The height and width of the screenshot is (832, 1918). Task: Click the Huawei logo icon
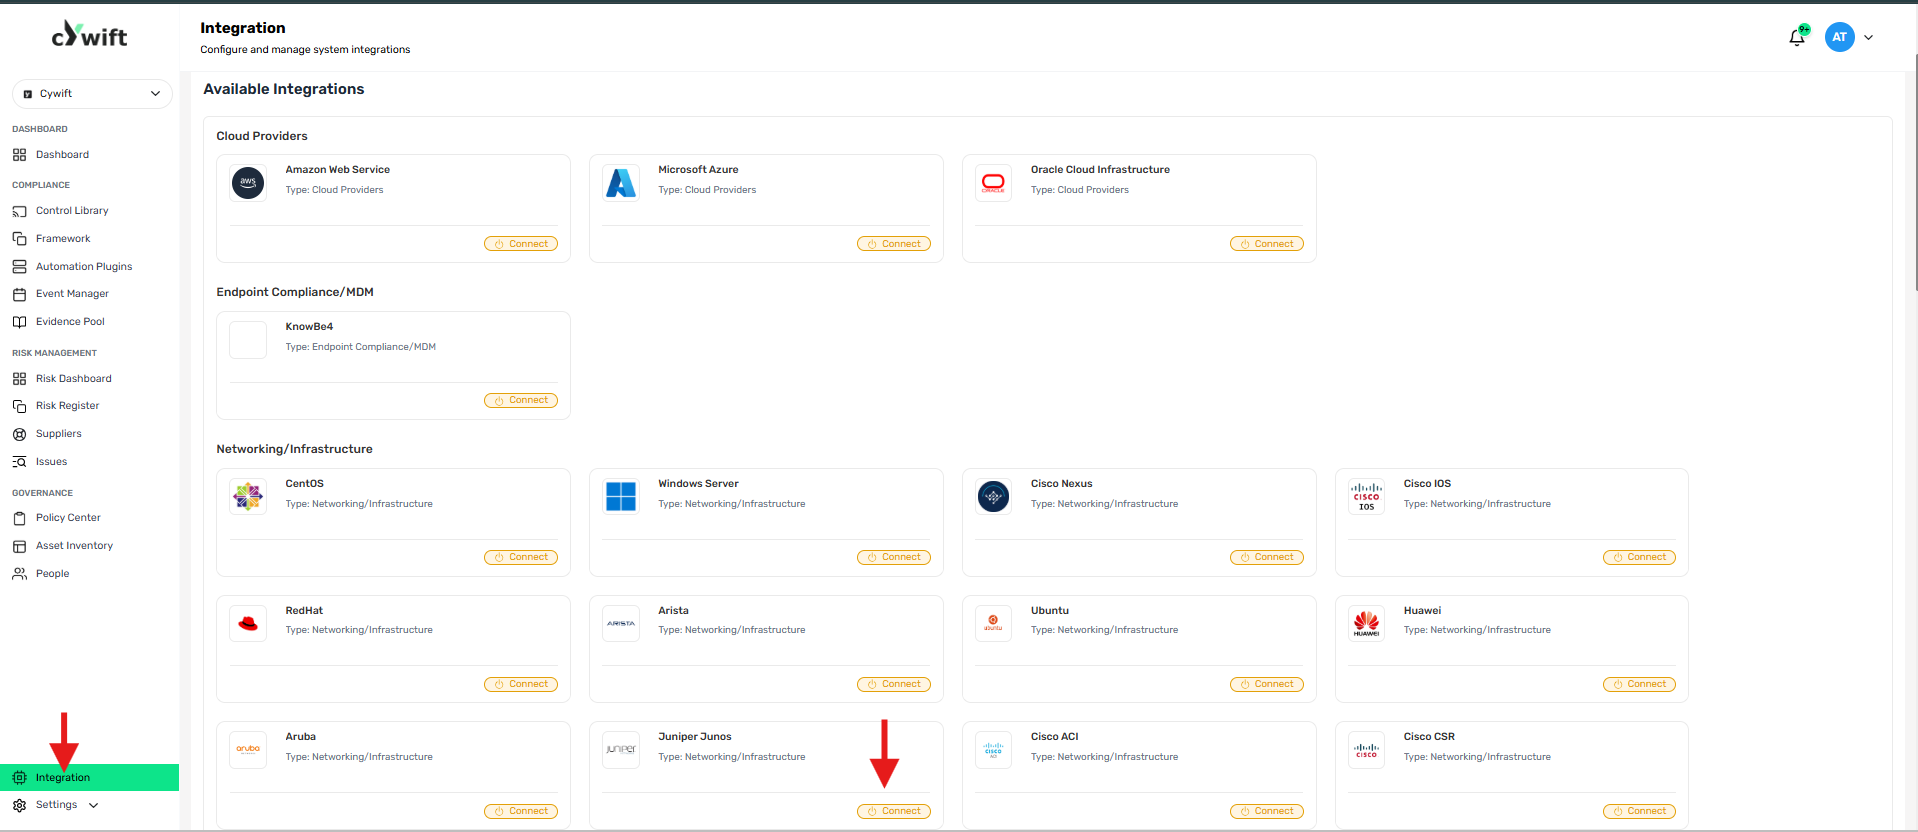(x=1366, y=624)
